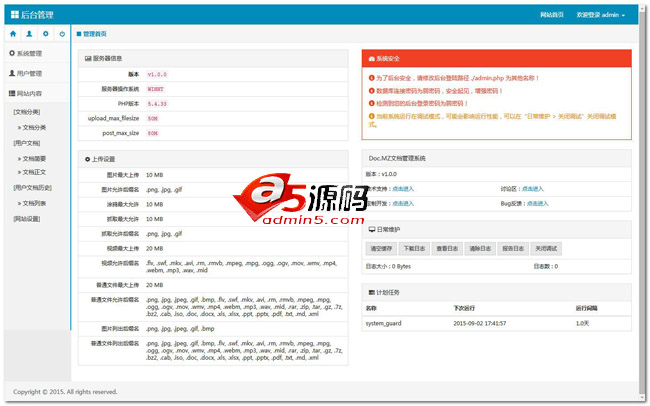Open the 点击进入 link for 技术支持
Viewport: 650px width, 406px height.
pos(403,189)
